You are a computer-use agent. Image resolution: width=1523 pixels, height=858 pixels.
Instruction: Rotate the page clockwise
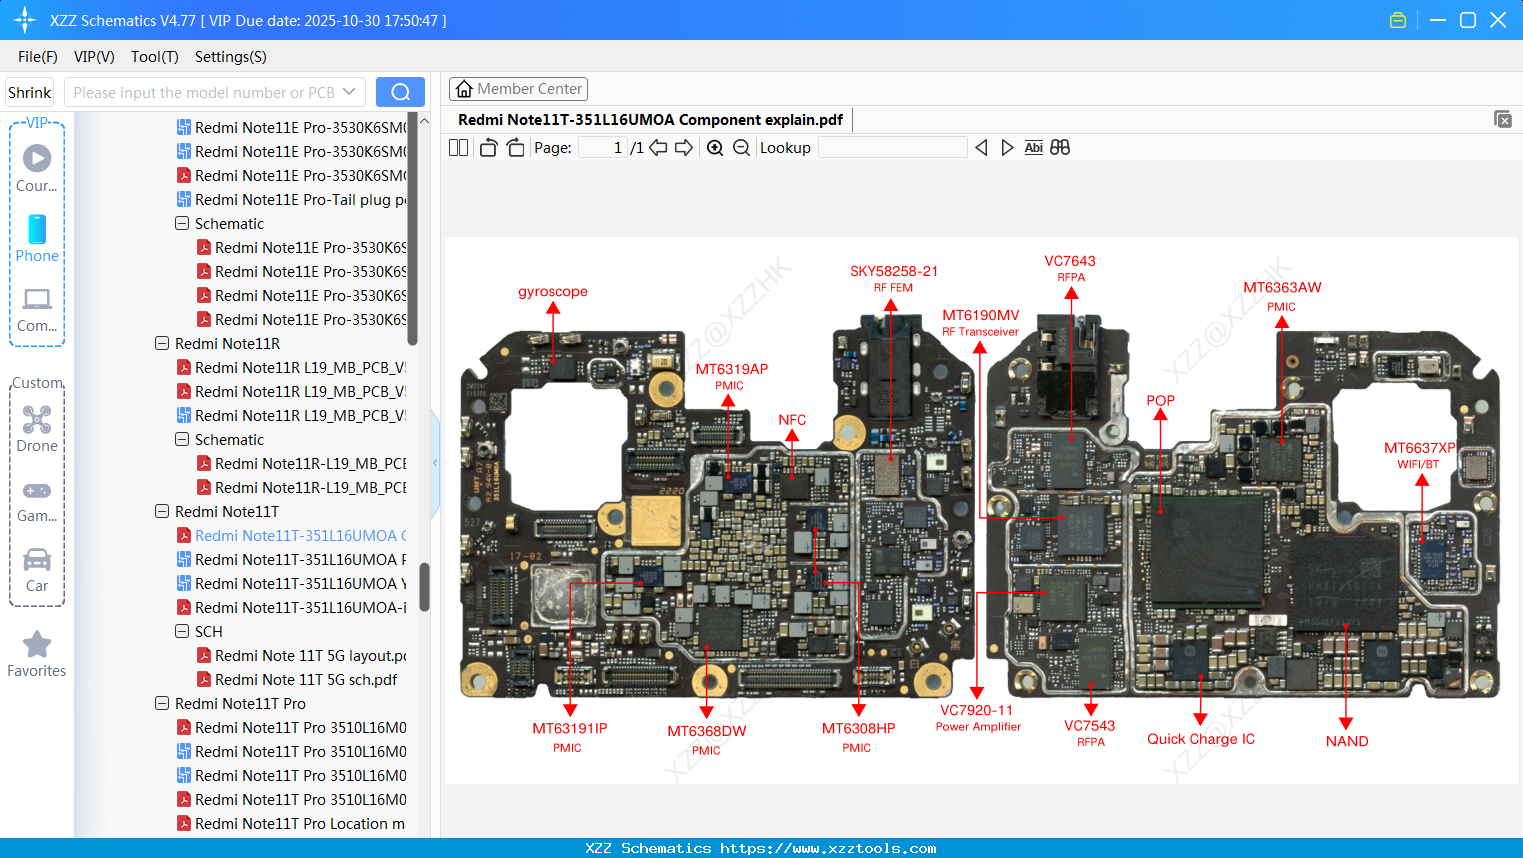pos(514,147)
